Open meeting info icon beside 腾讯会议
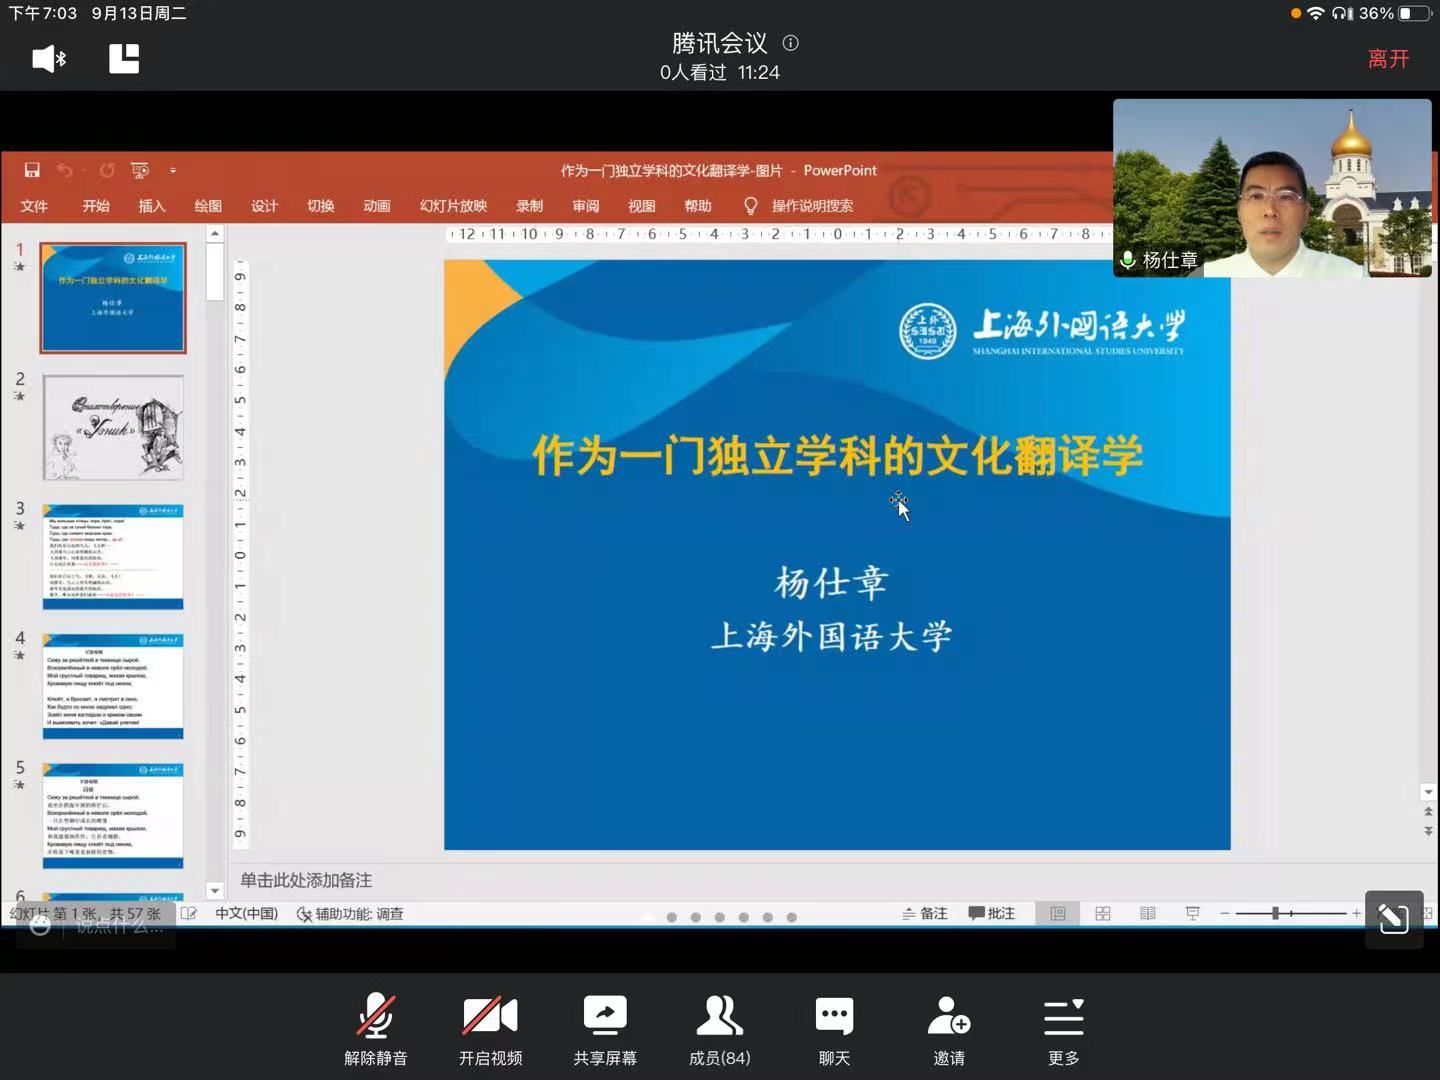Viewport: 1440px width, 1080px height. click(790, 43)
